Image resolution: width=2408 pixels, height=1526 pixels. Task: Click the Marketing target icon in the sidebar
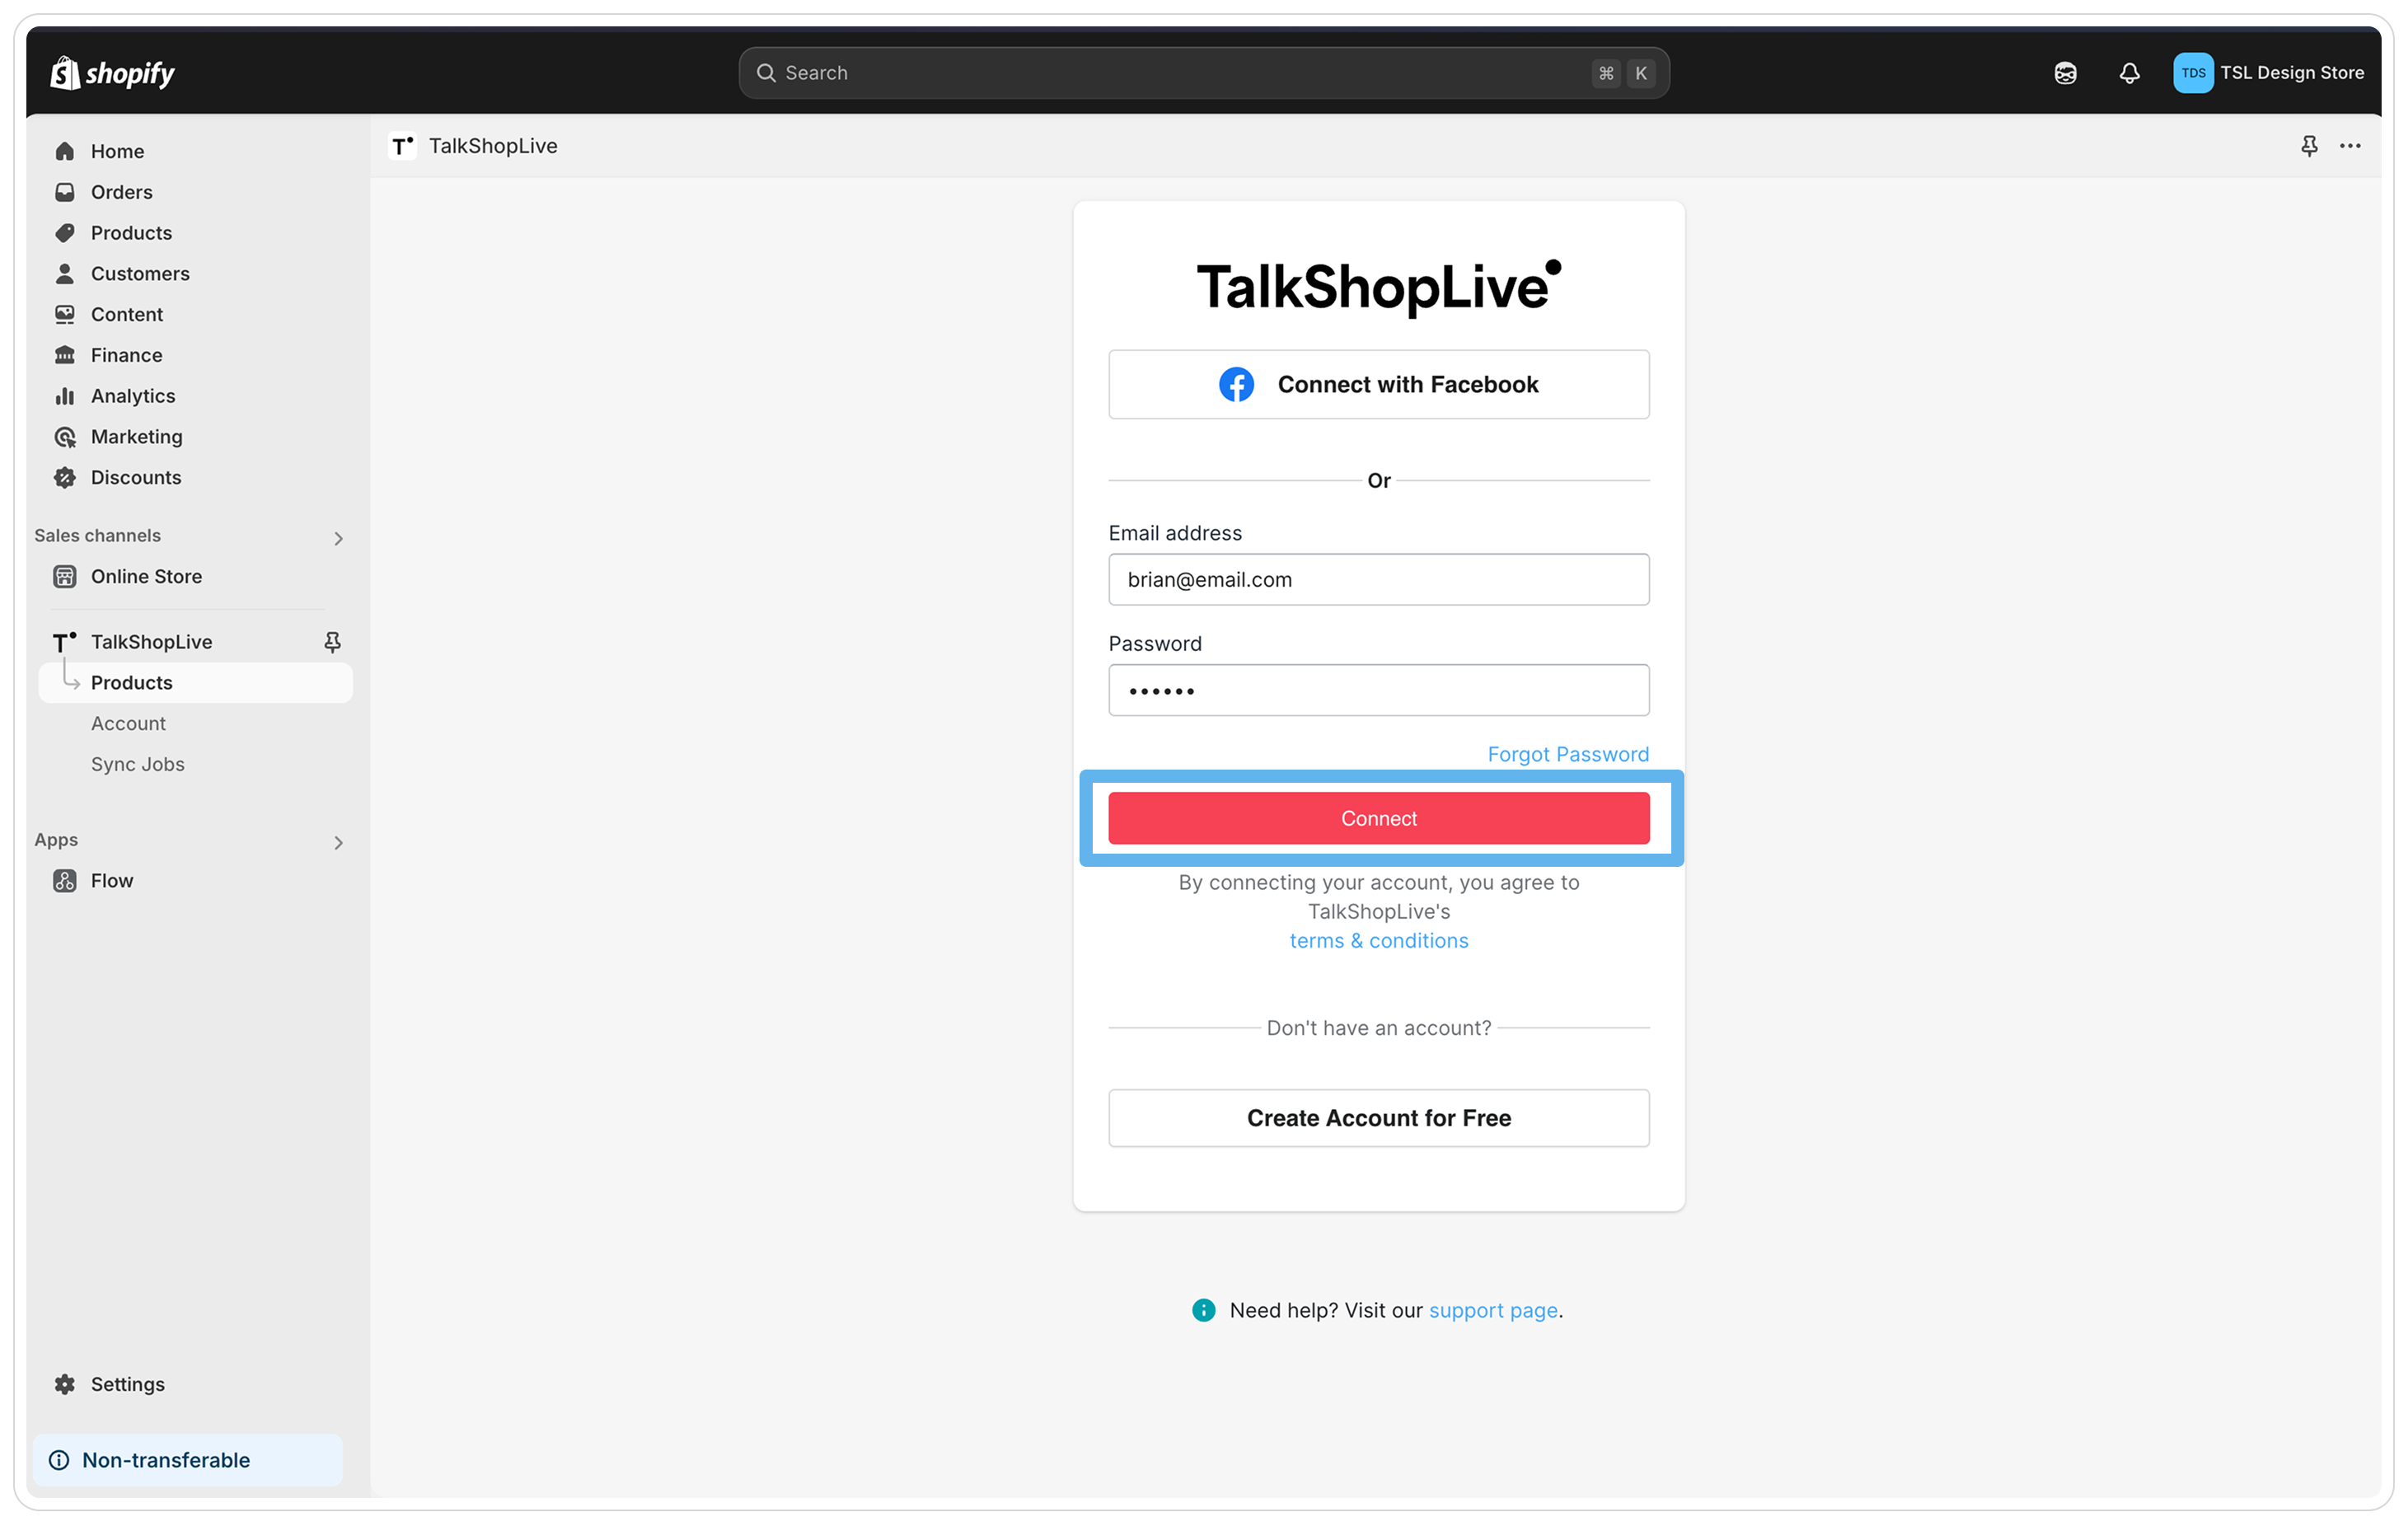click(x=65, y=437)
